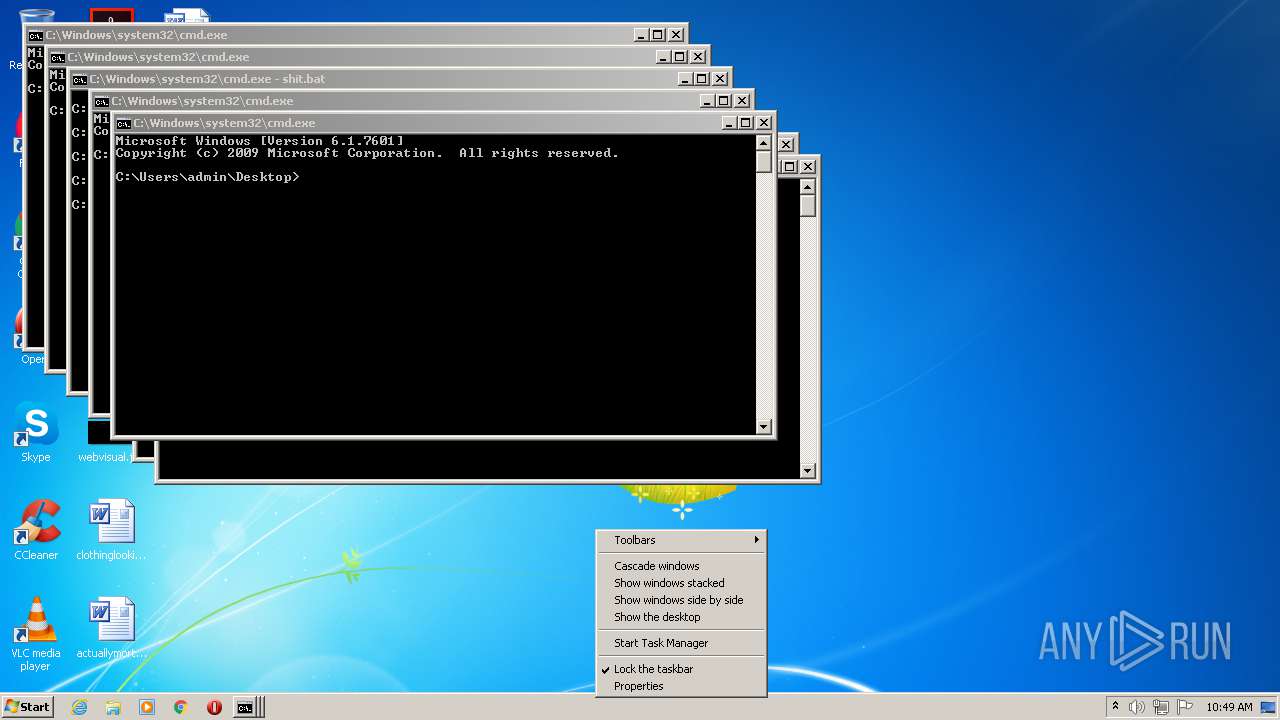
Task: Click the frontmost cmd window's scroll down arrow
Action: (x=764, y=427)
